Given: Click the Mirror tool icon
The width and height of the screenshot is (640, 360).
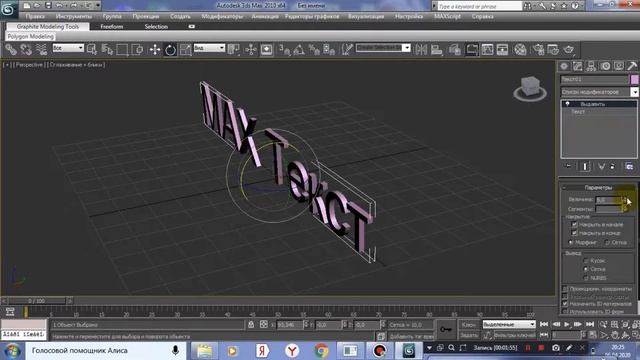Looking at the screenshot, I should pos(421,50).
